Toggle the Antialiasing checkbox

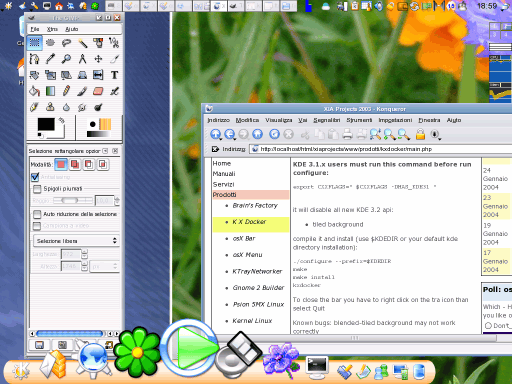click(35, 177)
